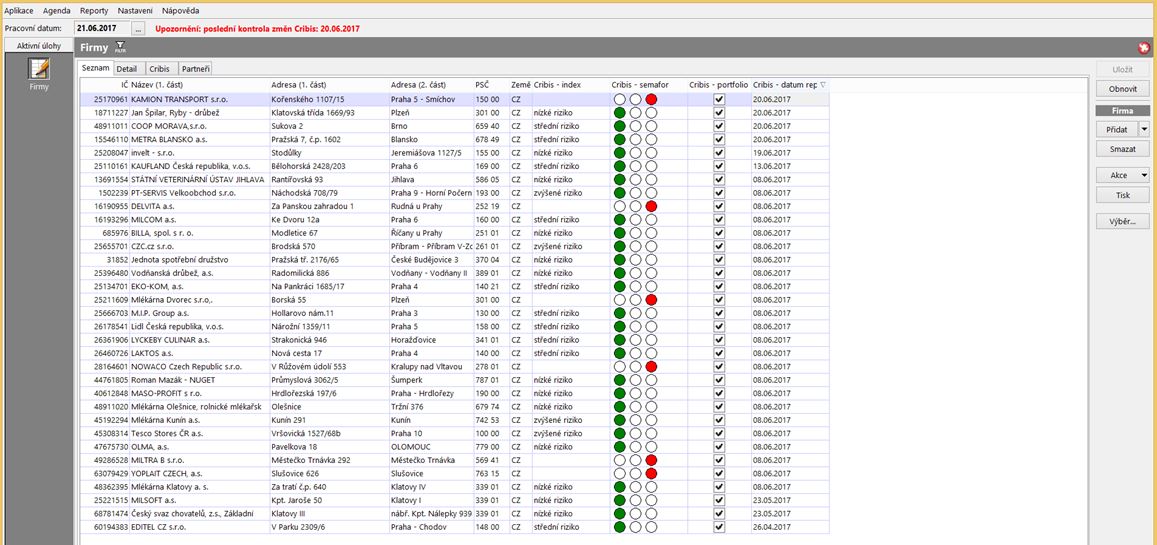Click the semaphore lights in the DELVITA a.s. row
This screenshot has height=545, width=1157.
tap(635, 206)
